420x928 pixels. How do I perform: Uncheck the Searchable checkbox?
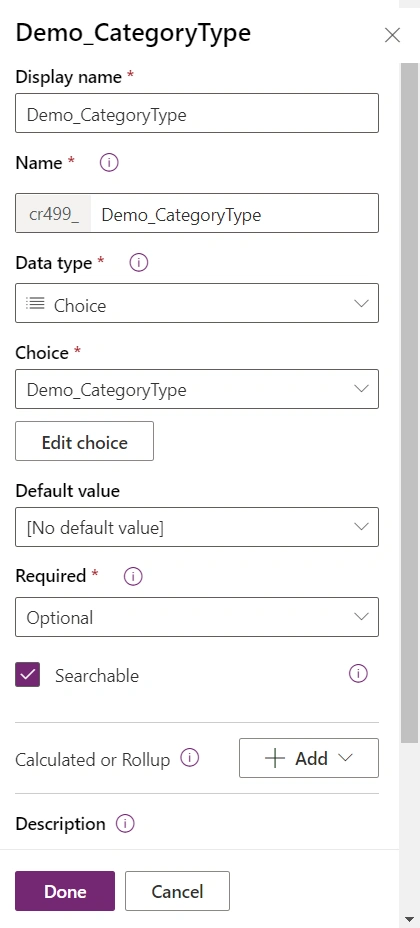(27, 675)
